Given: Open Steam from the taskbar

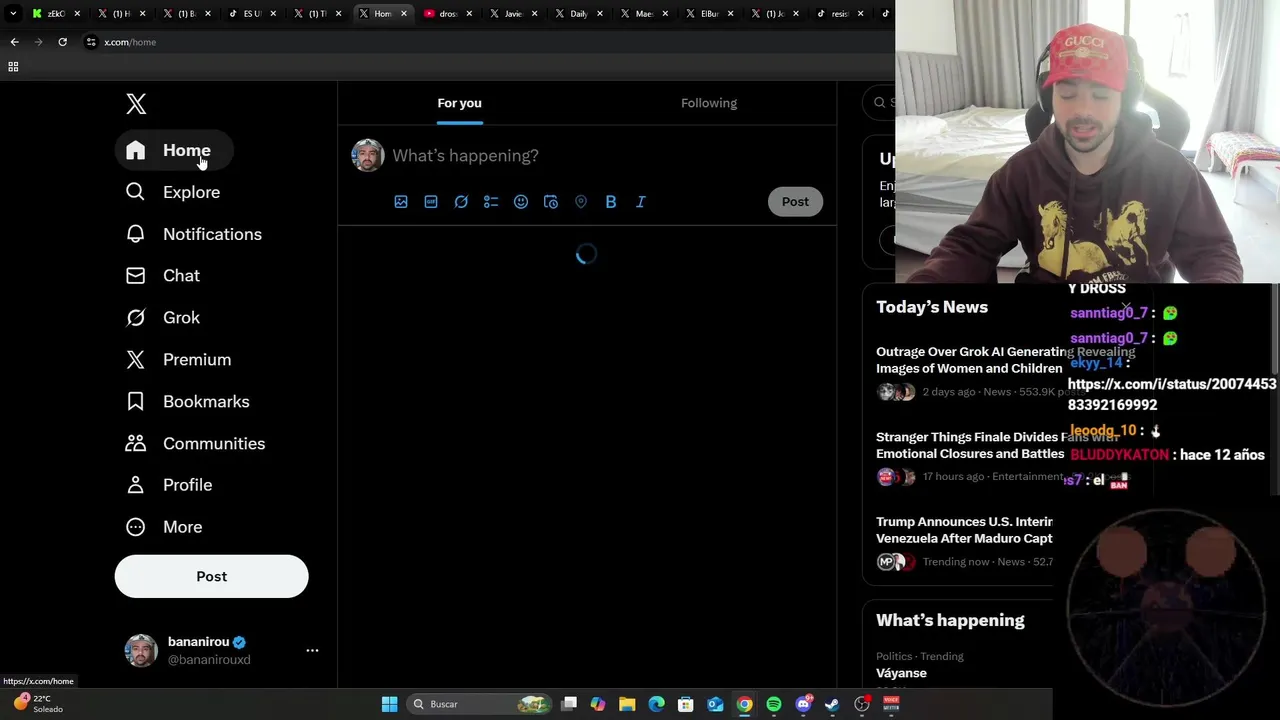Looking at the screenshot, I should 832,704.
